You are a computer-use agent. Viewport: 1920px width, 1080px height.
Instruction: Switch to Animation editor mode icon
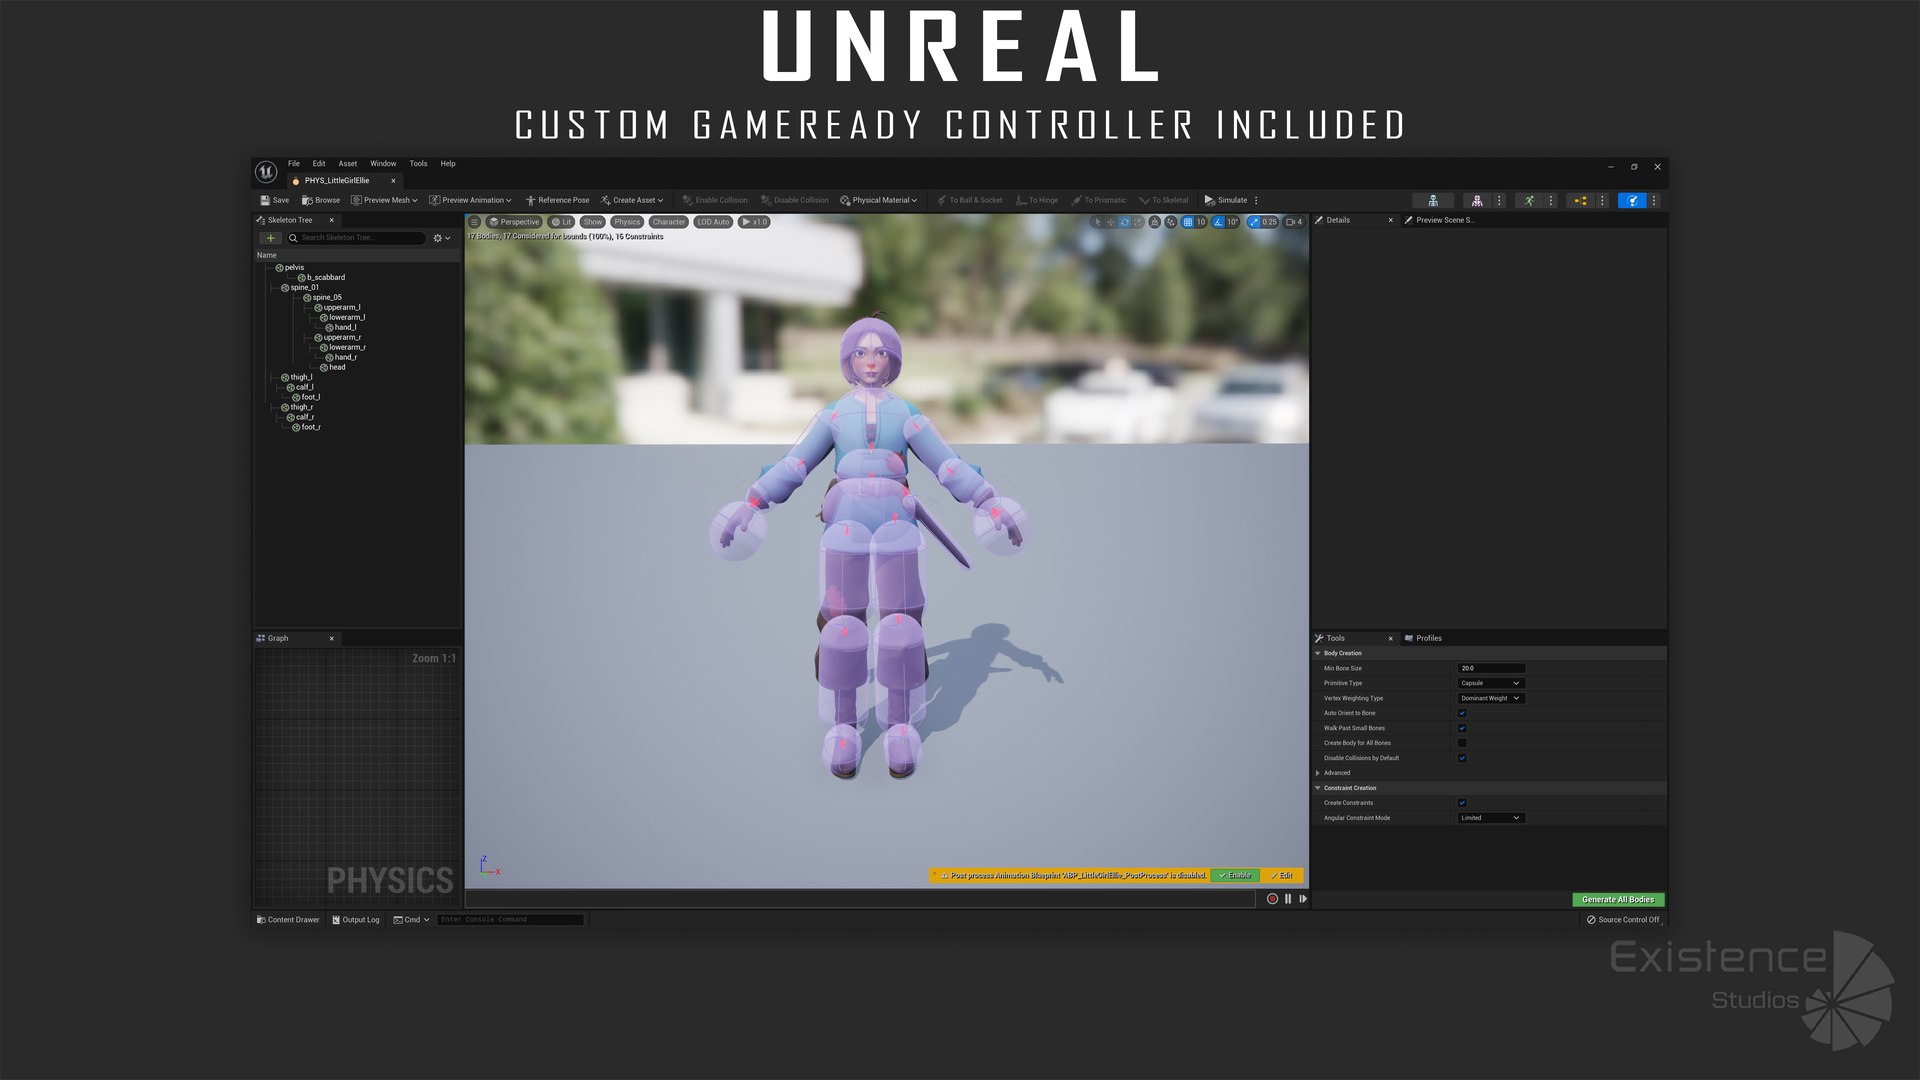(1529, 200)
